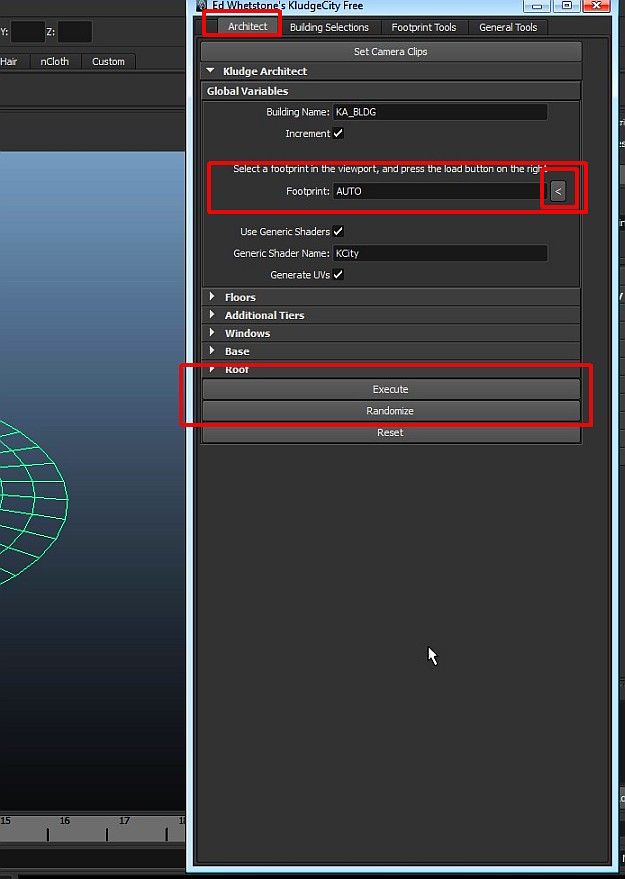625x879 pixels.
Task: Close the KludgeCity window
Action: click(596, 5)
